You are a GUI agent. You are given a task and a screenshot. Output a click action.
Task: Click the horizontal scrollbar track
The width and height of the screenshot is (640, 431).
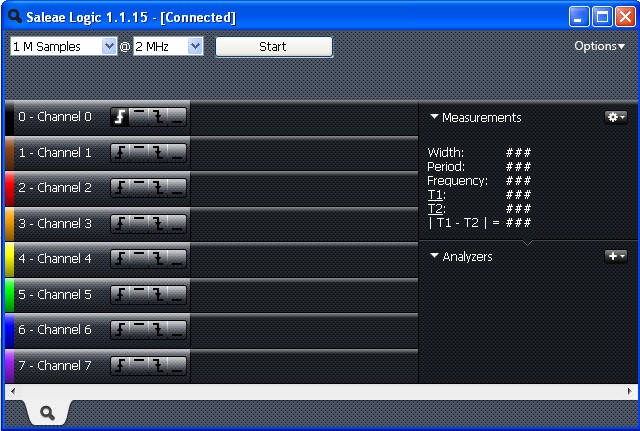(321, 391)
